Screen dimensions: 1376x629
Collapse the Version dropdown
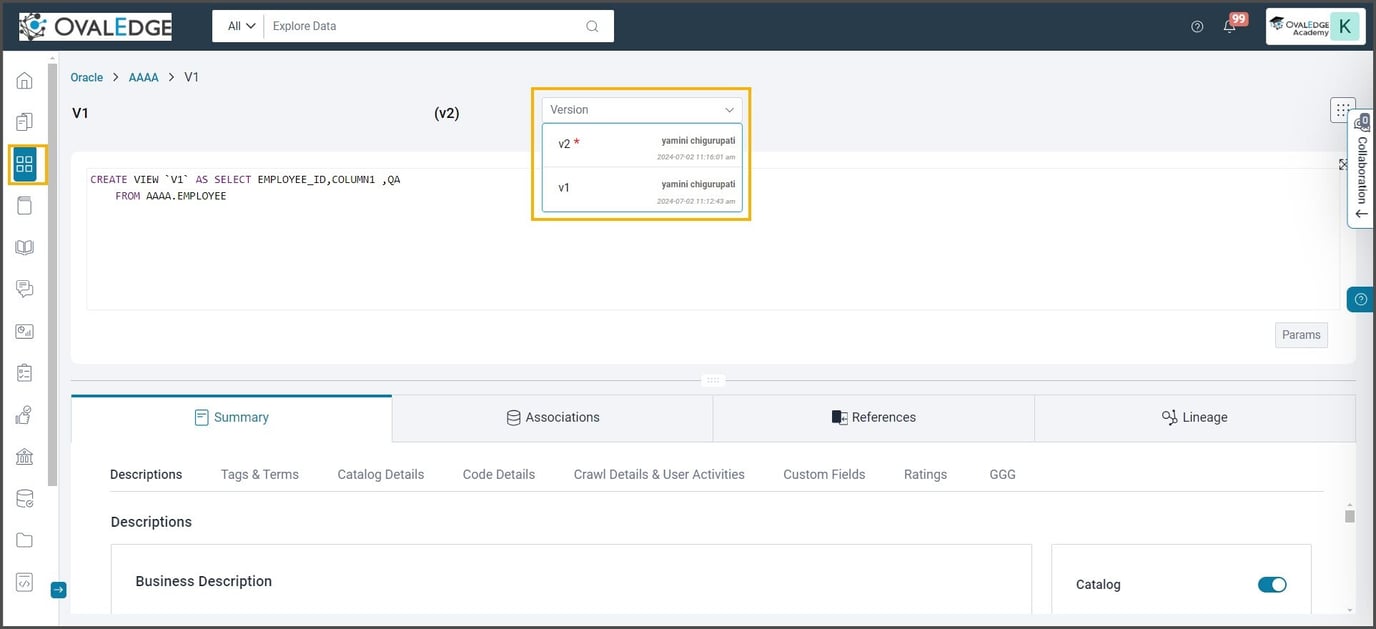click(642, 110)
